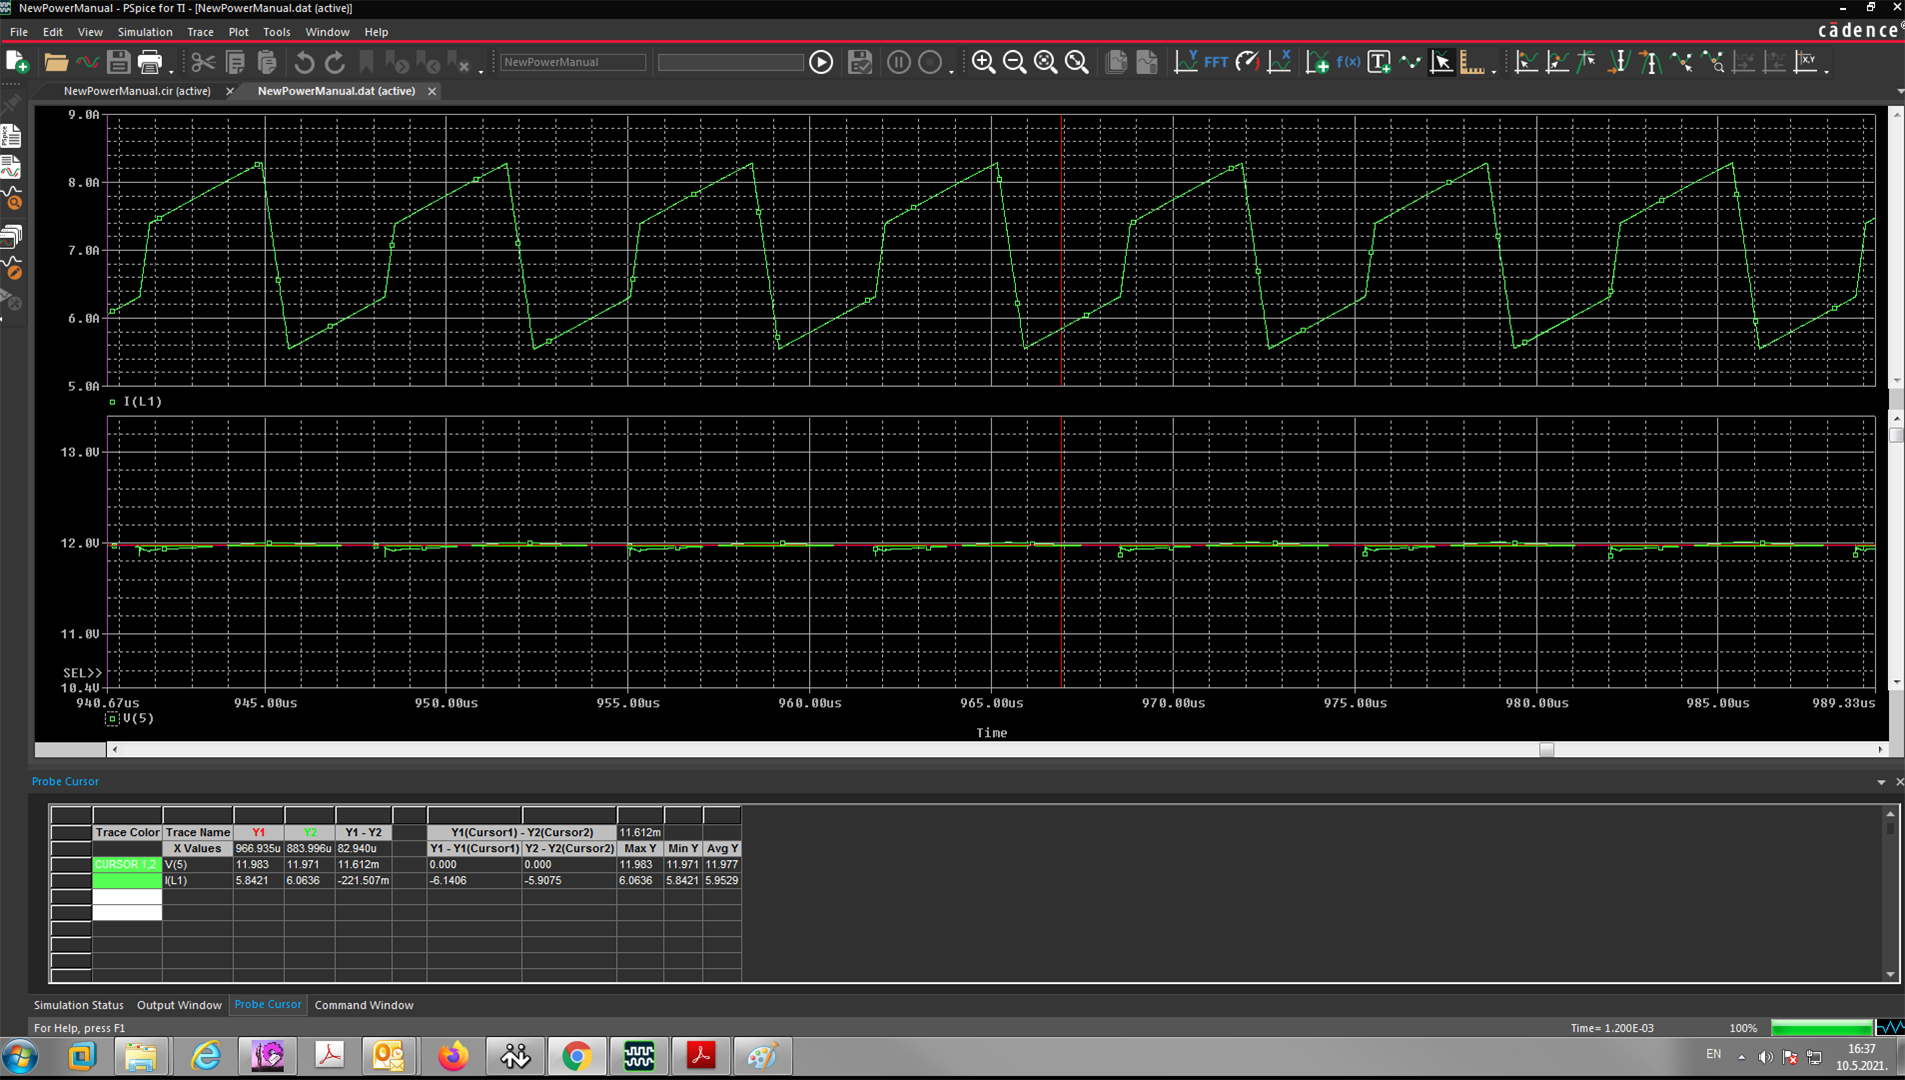The width and height of the screenshot is (1905, 1080).
Task: Switch to the Command Window tab
Action: click(364, 1005)
